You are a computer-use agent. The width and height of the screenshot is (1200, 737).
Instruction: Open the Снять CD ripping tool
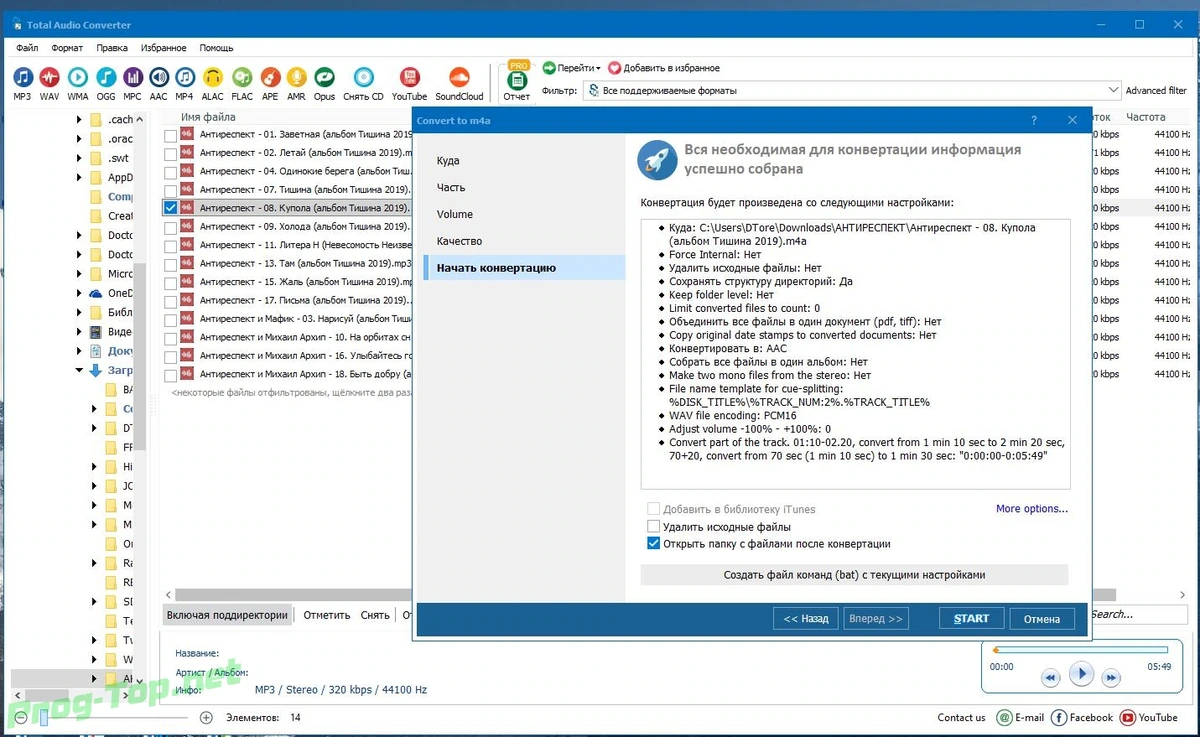point(363,83)
